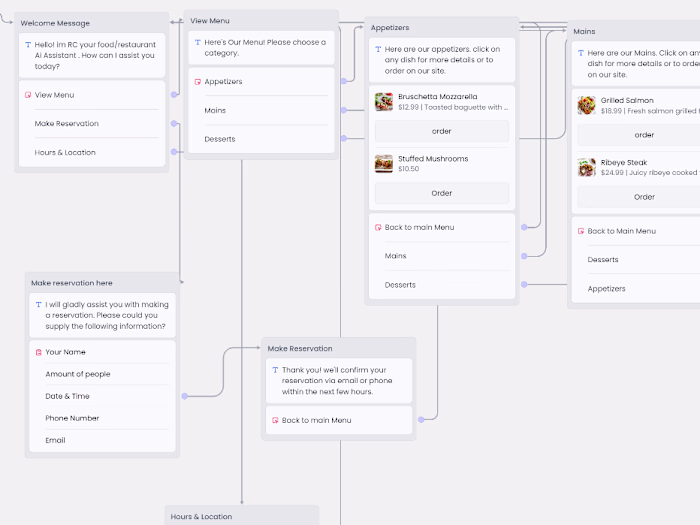This screenshot has height=525, width=700.
Task: Click connector dot beside Desserts in View Menu
Action: coord(344,138)
